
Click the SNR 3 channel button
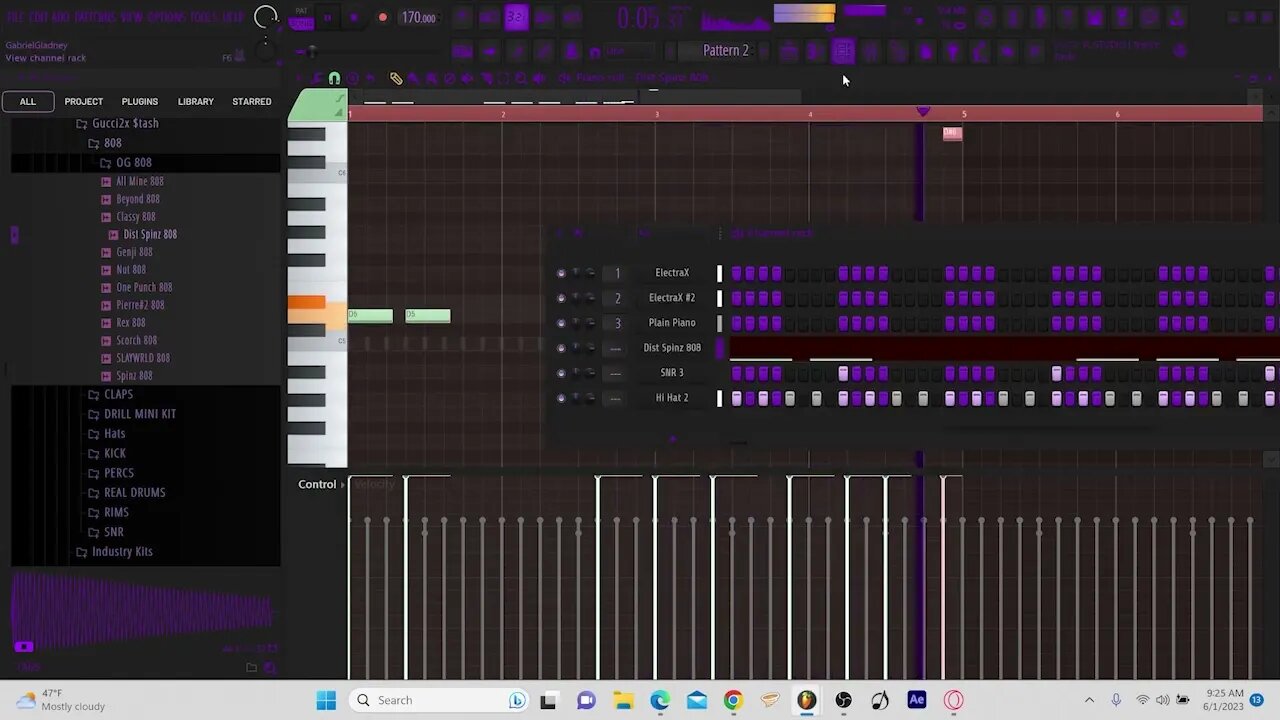[x=672, y=373]
